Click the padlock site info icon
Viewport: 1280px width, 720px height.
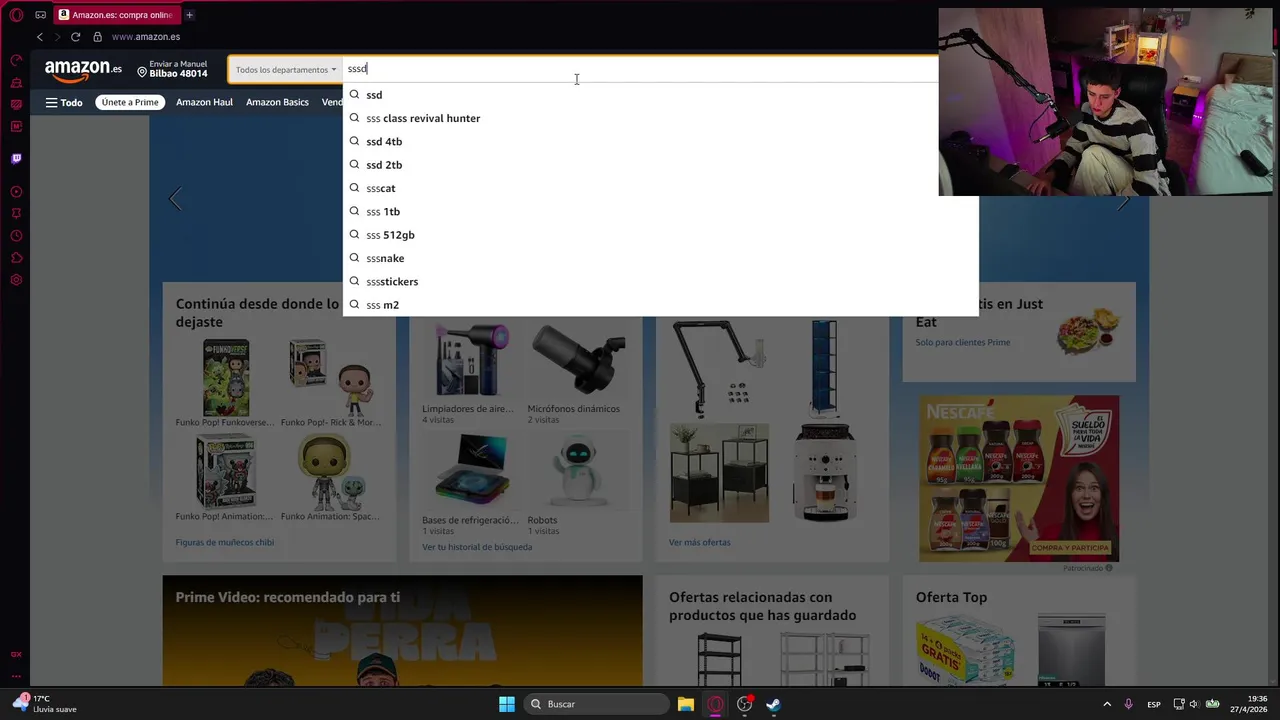(97, 37)
